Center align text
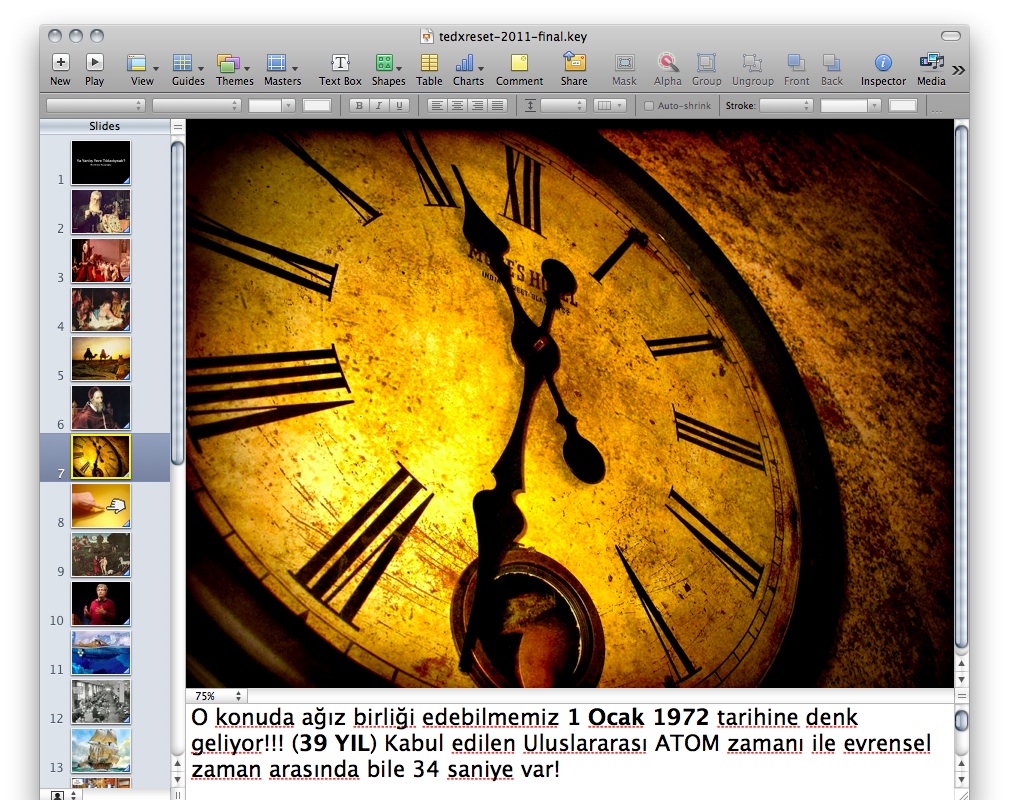This screenshot has width=1009, height=800. (457, 106)
